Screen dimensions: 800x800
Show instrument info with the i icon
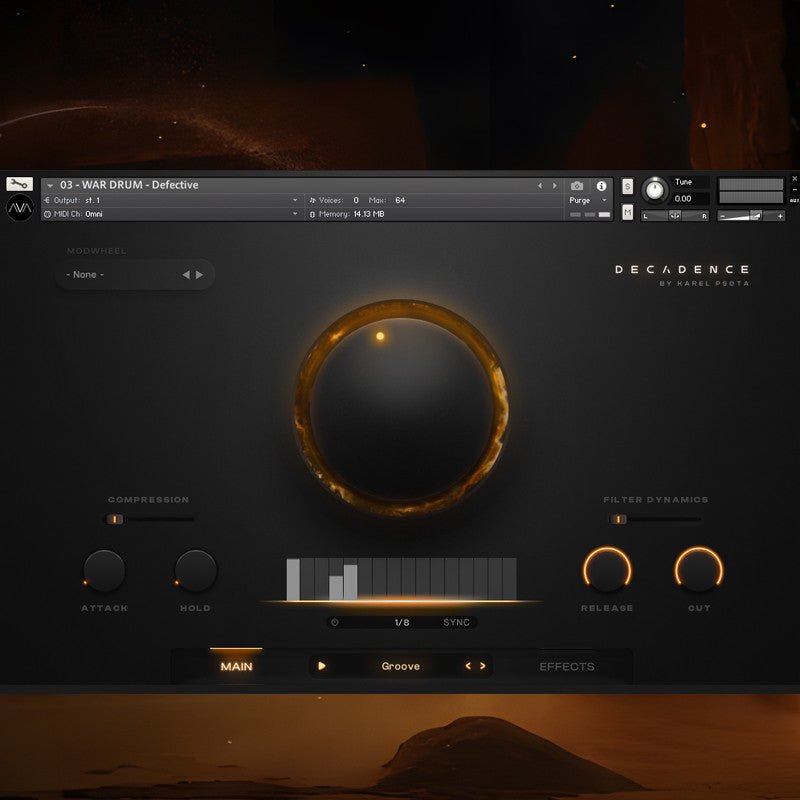pyautogui.click(x=602, y=186)
